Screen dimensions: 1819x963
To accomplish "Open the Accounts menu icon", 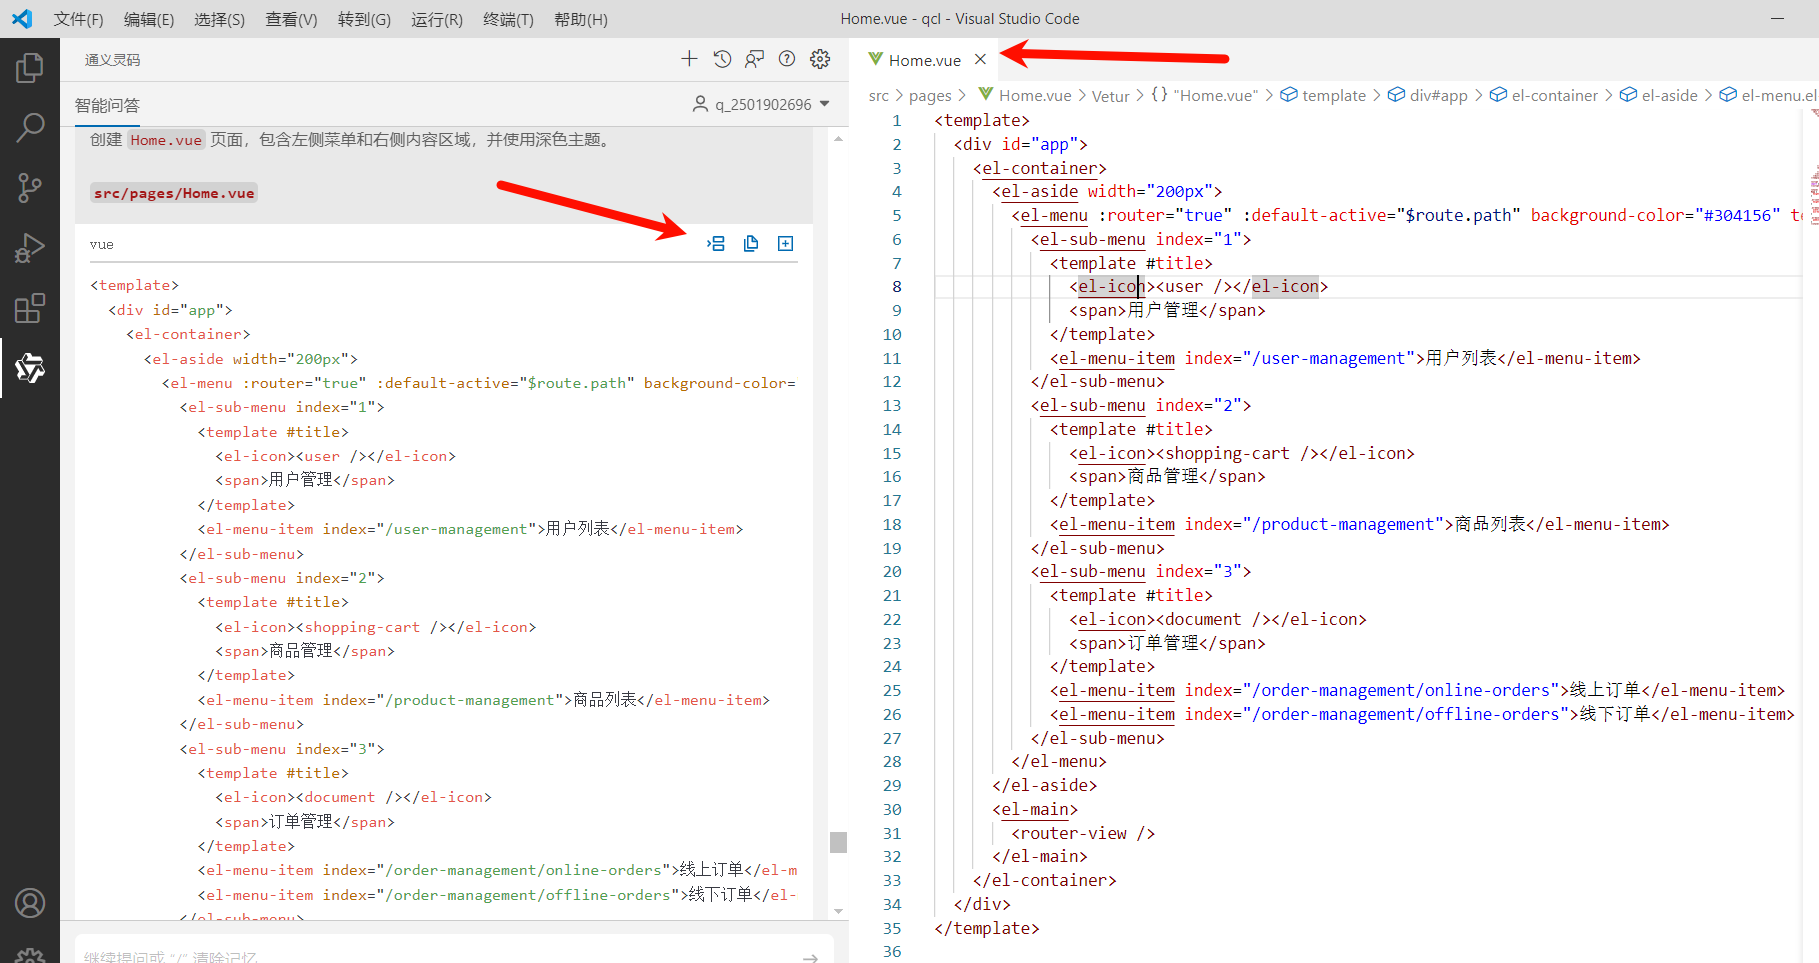I will [x=30, y=903].
